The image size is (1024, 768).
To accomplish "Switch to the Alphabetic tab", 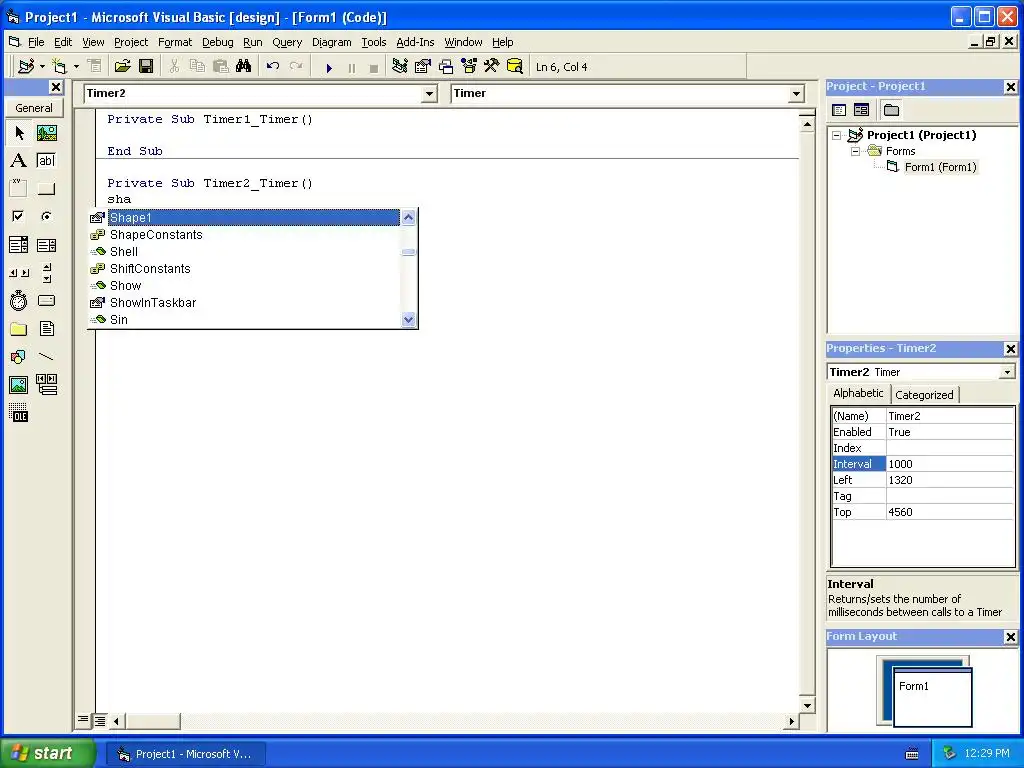I will pos(858,393).
